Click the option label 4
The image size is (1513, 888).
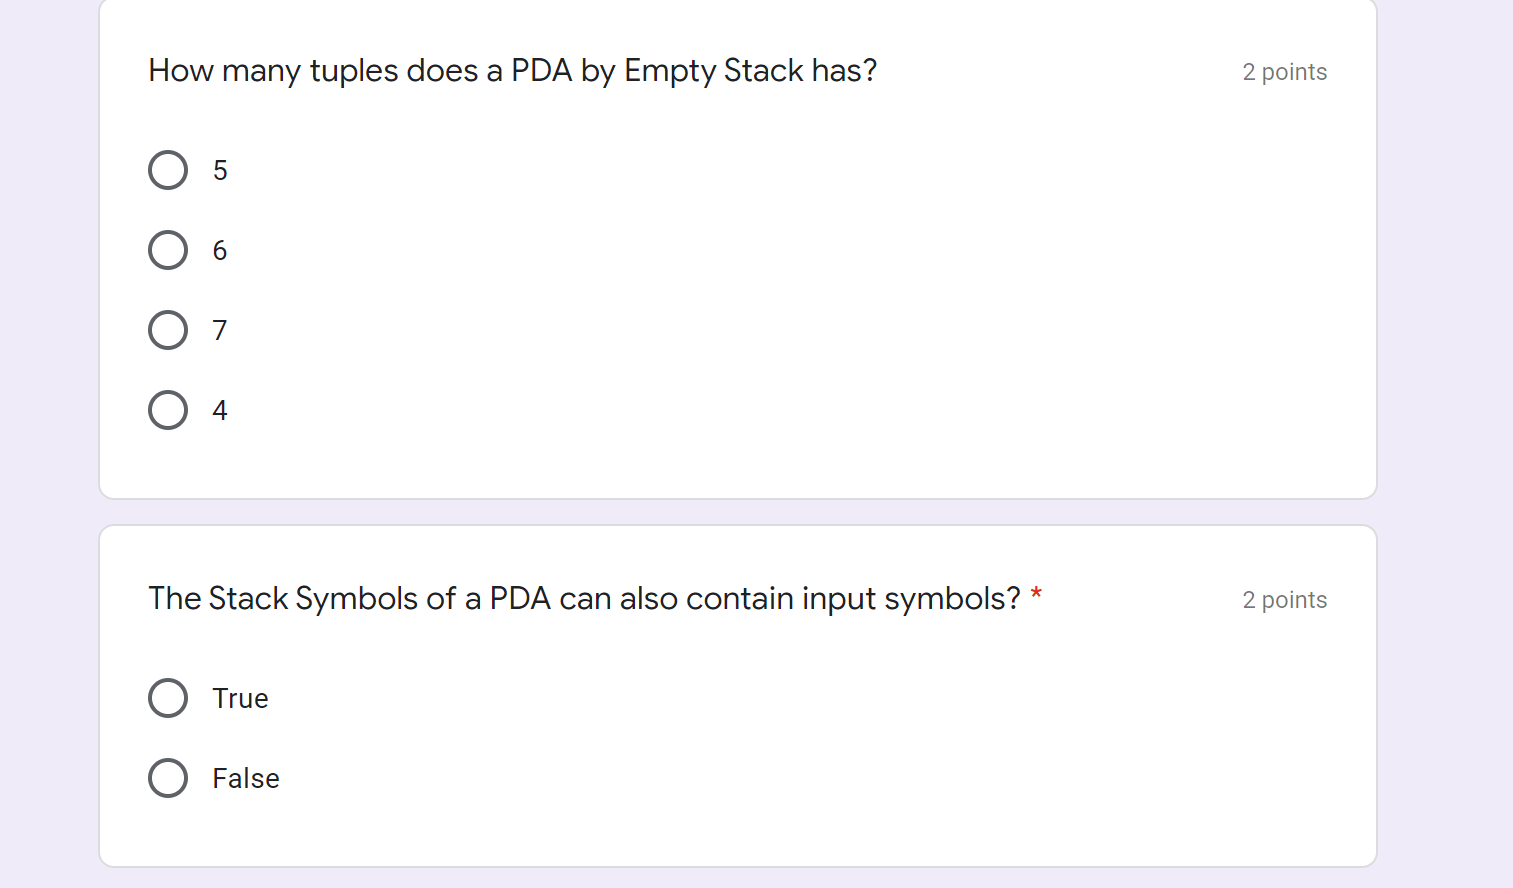[220, 410]
